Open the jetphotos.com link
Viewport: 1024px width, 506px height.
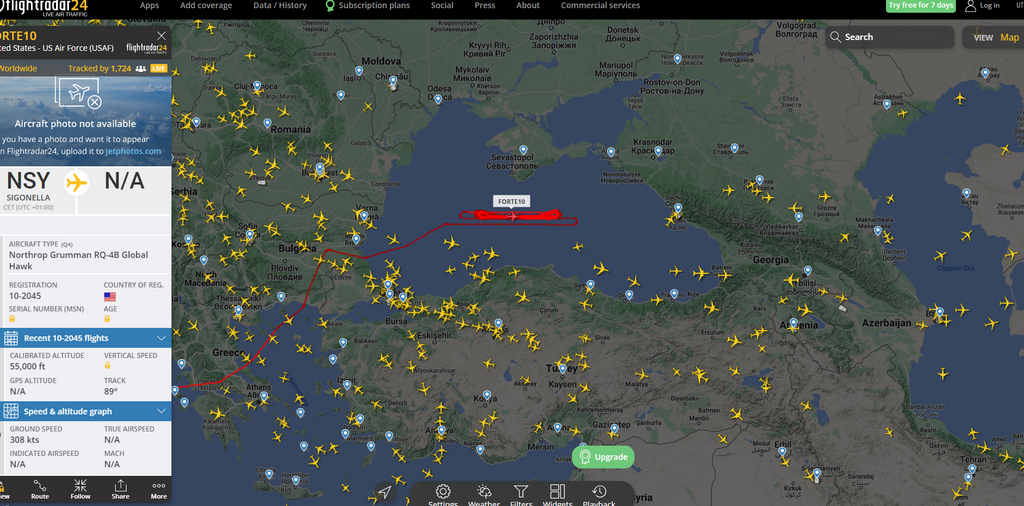pyautogui.click(x=133, y=151)
